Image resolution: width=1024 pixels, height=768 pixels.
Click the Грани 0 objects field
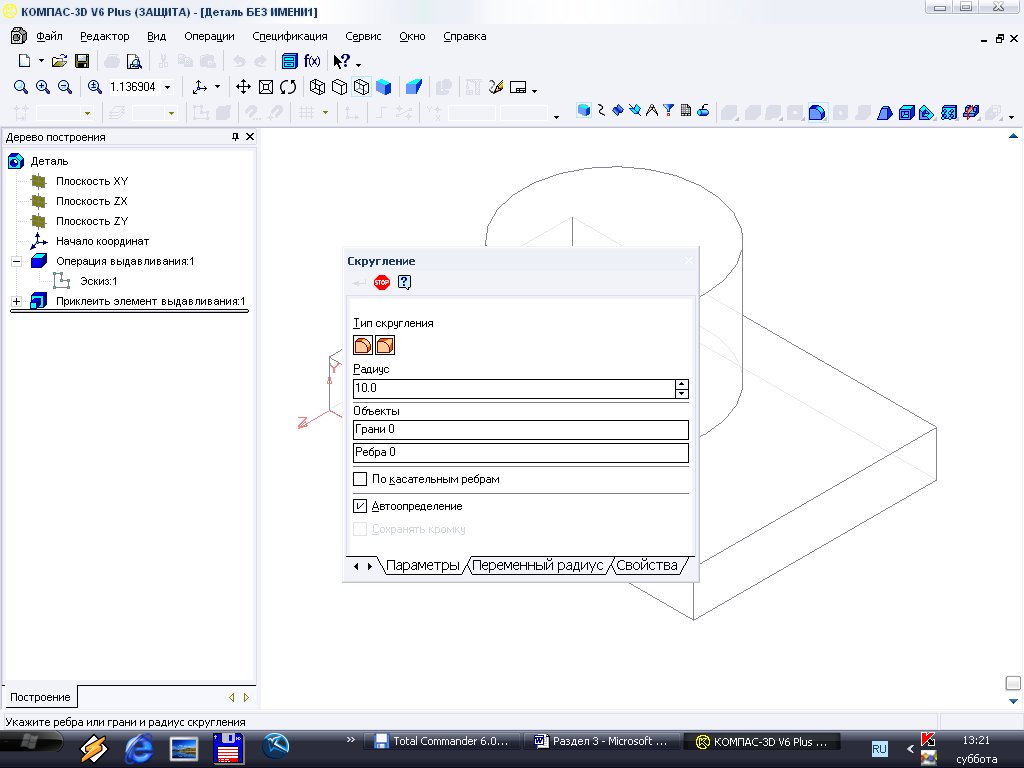coord(520,430)
